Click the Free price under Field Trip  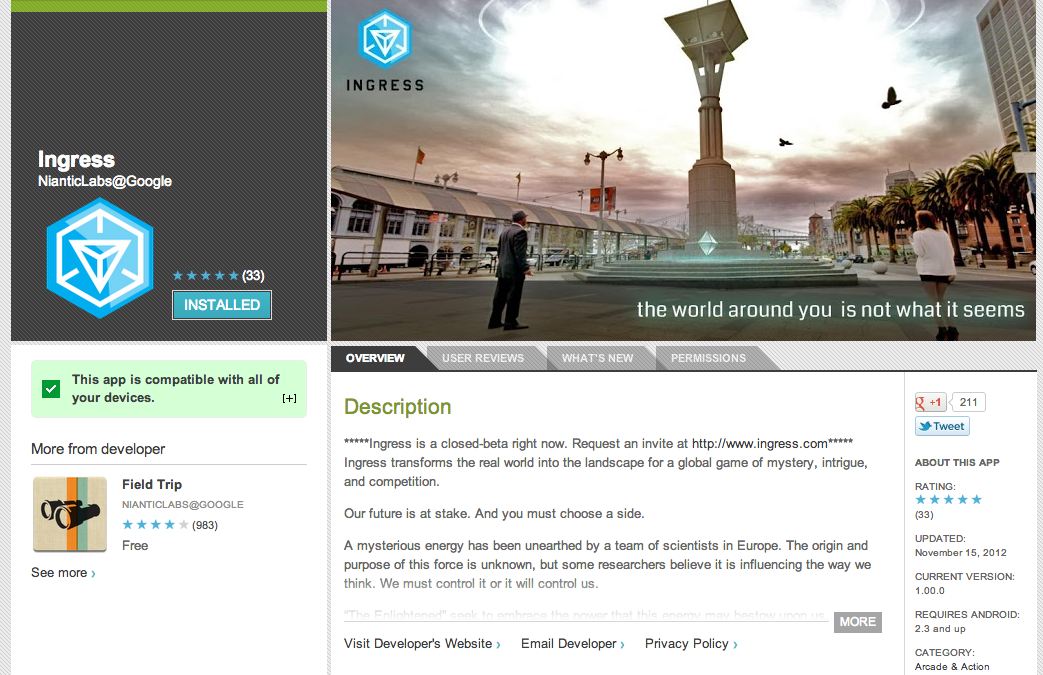coord(135,545)
